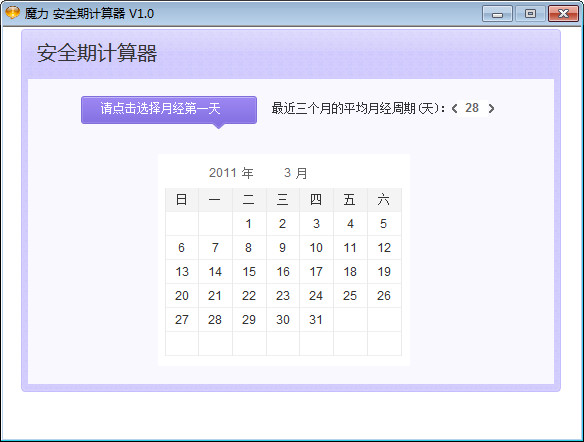This screenshot has width=584, height=442.
Task: Click the 一 Monday column header
Action: click(x=215, y=200)
